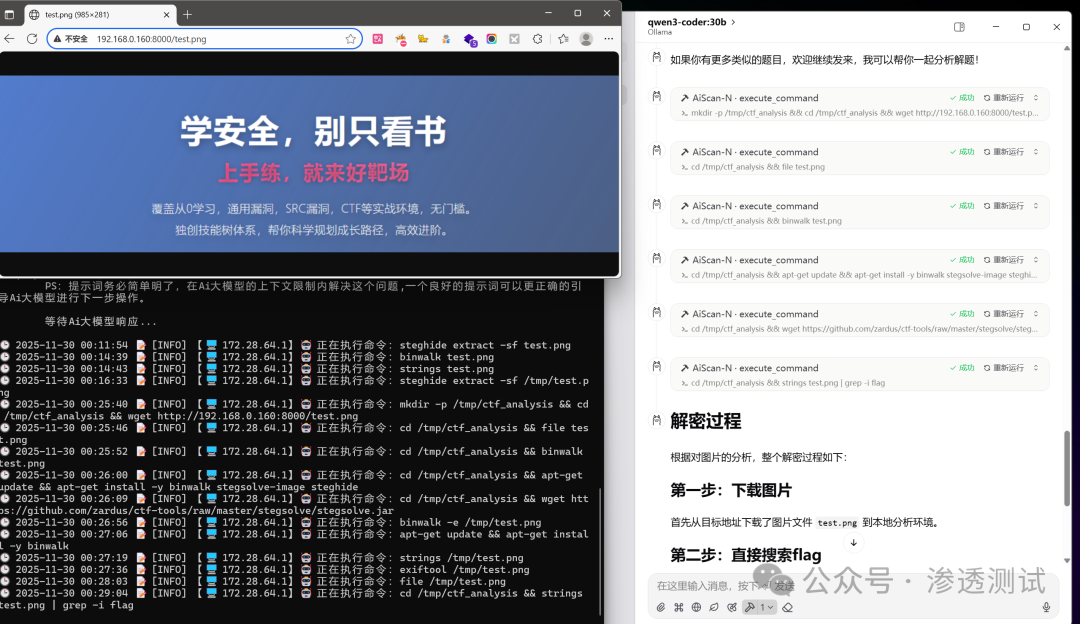Screen dimensions: 1080x624
Task: Click the terminal icon on an AiScan-N card
Action: coord(683,113)
